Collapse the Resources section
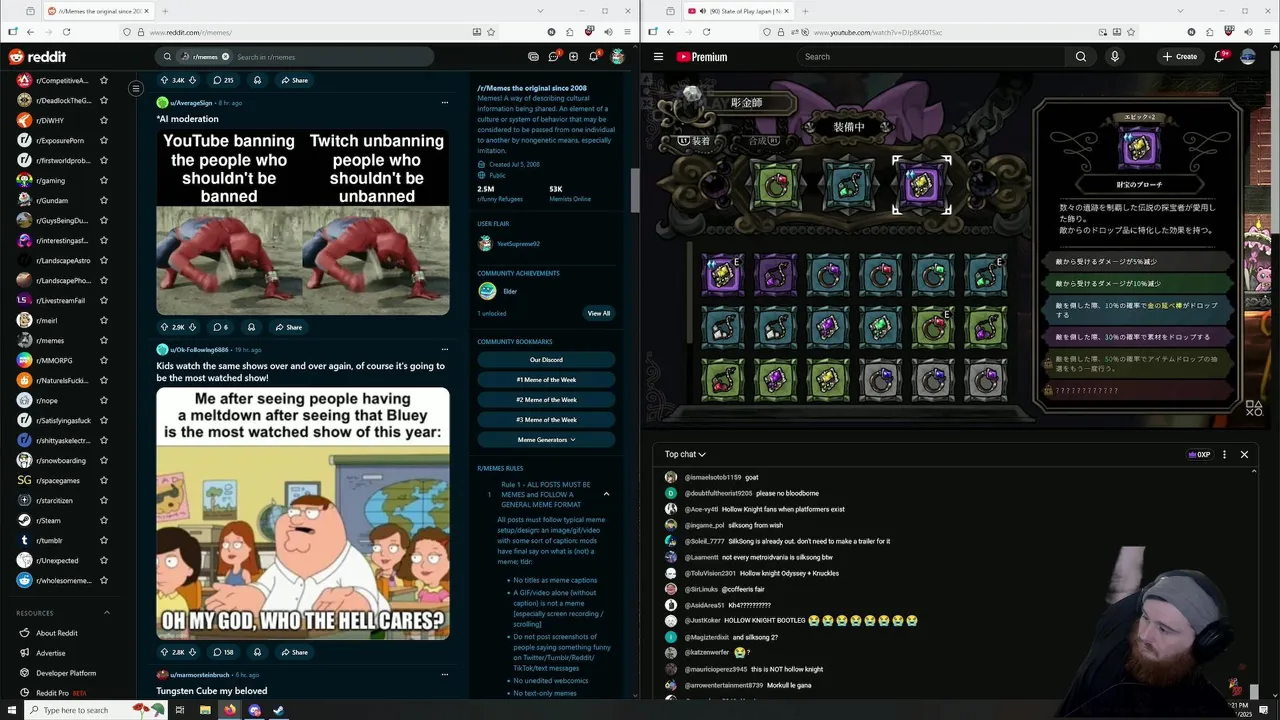The height and width of the screenshot is (720, 1280). pyautogui.click(x=107, y=613)
